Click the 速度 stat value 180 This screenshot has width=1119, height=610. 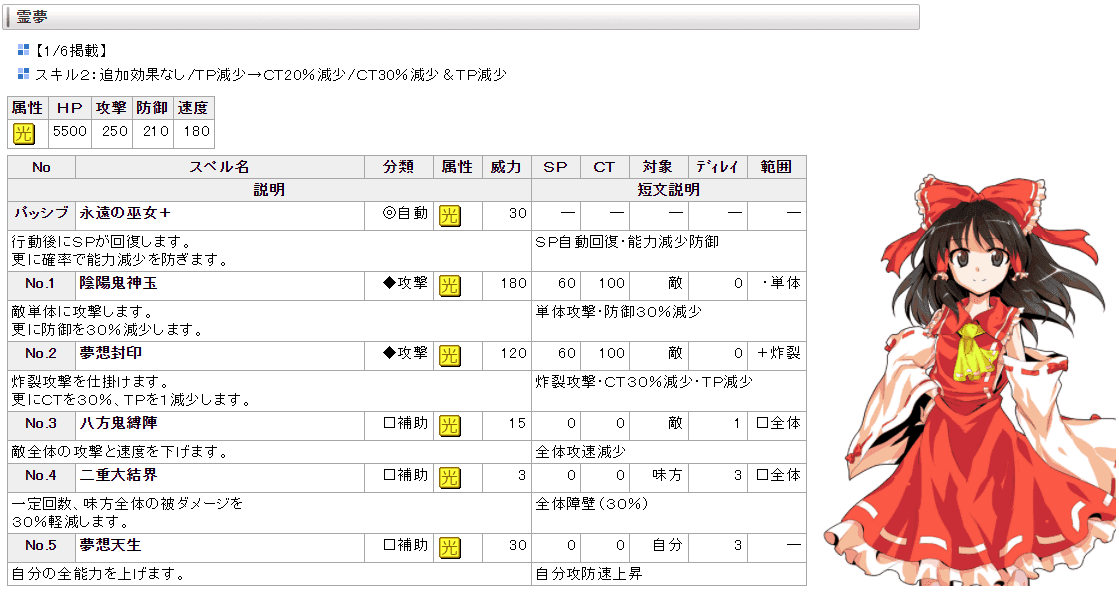[196, 131]
